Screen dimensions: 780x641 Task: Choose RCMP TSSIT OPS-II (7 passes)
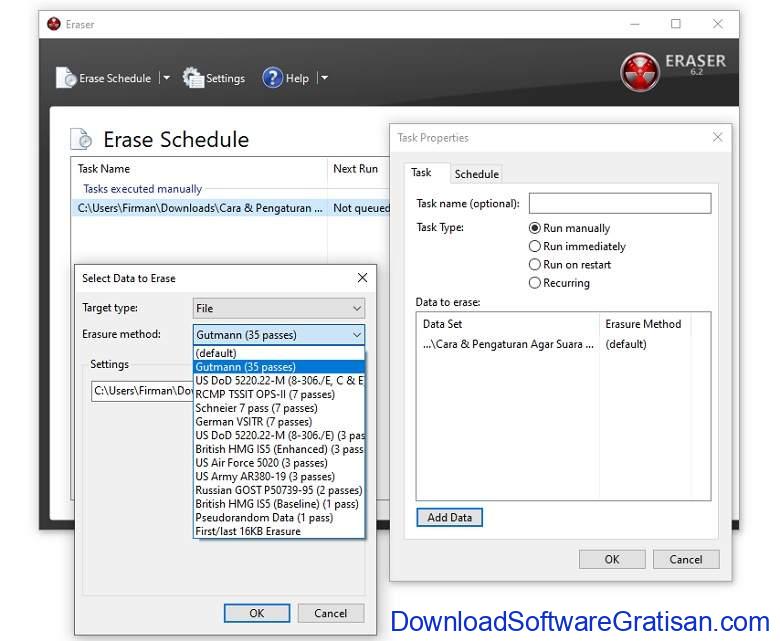click(279, 394)
